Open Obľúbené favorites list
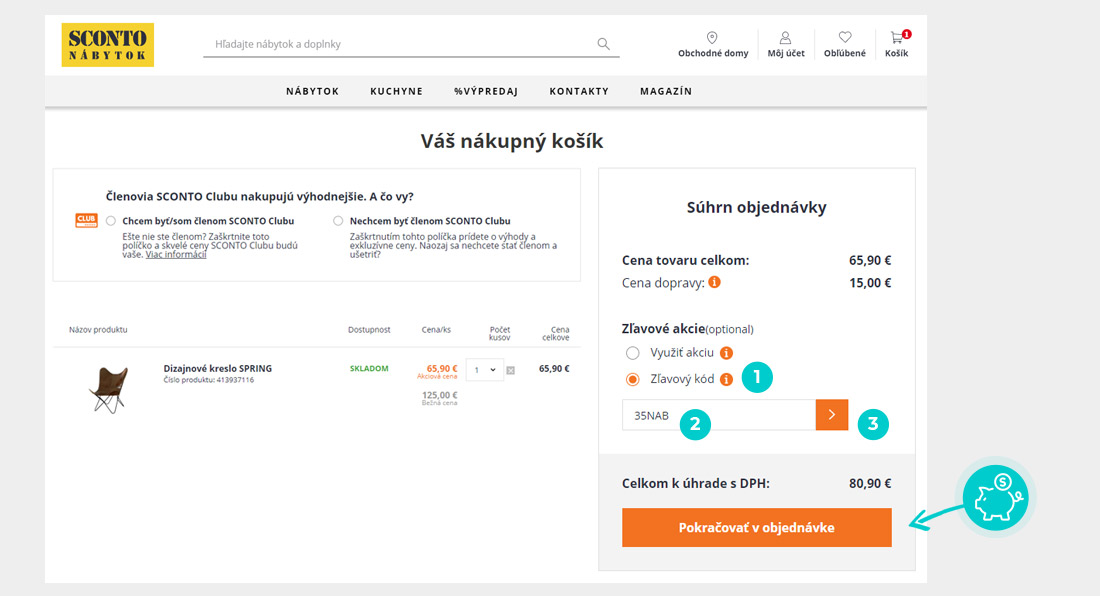The width and height of the screenshot is (1100, 596). tap(845, 44)
